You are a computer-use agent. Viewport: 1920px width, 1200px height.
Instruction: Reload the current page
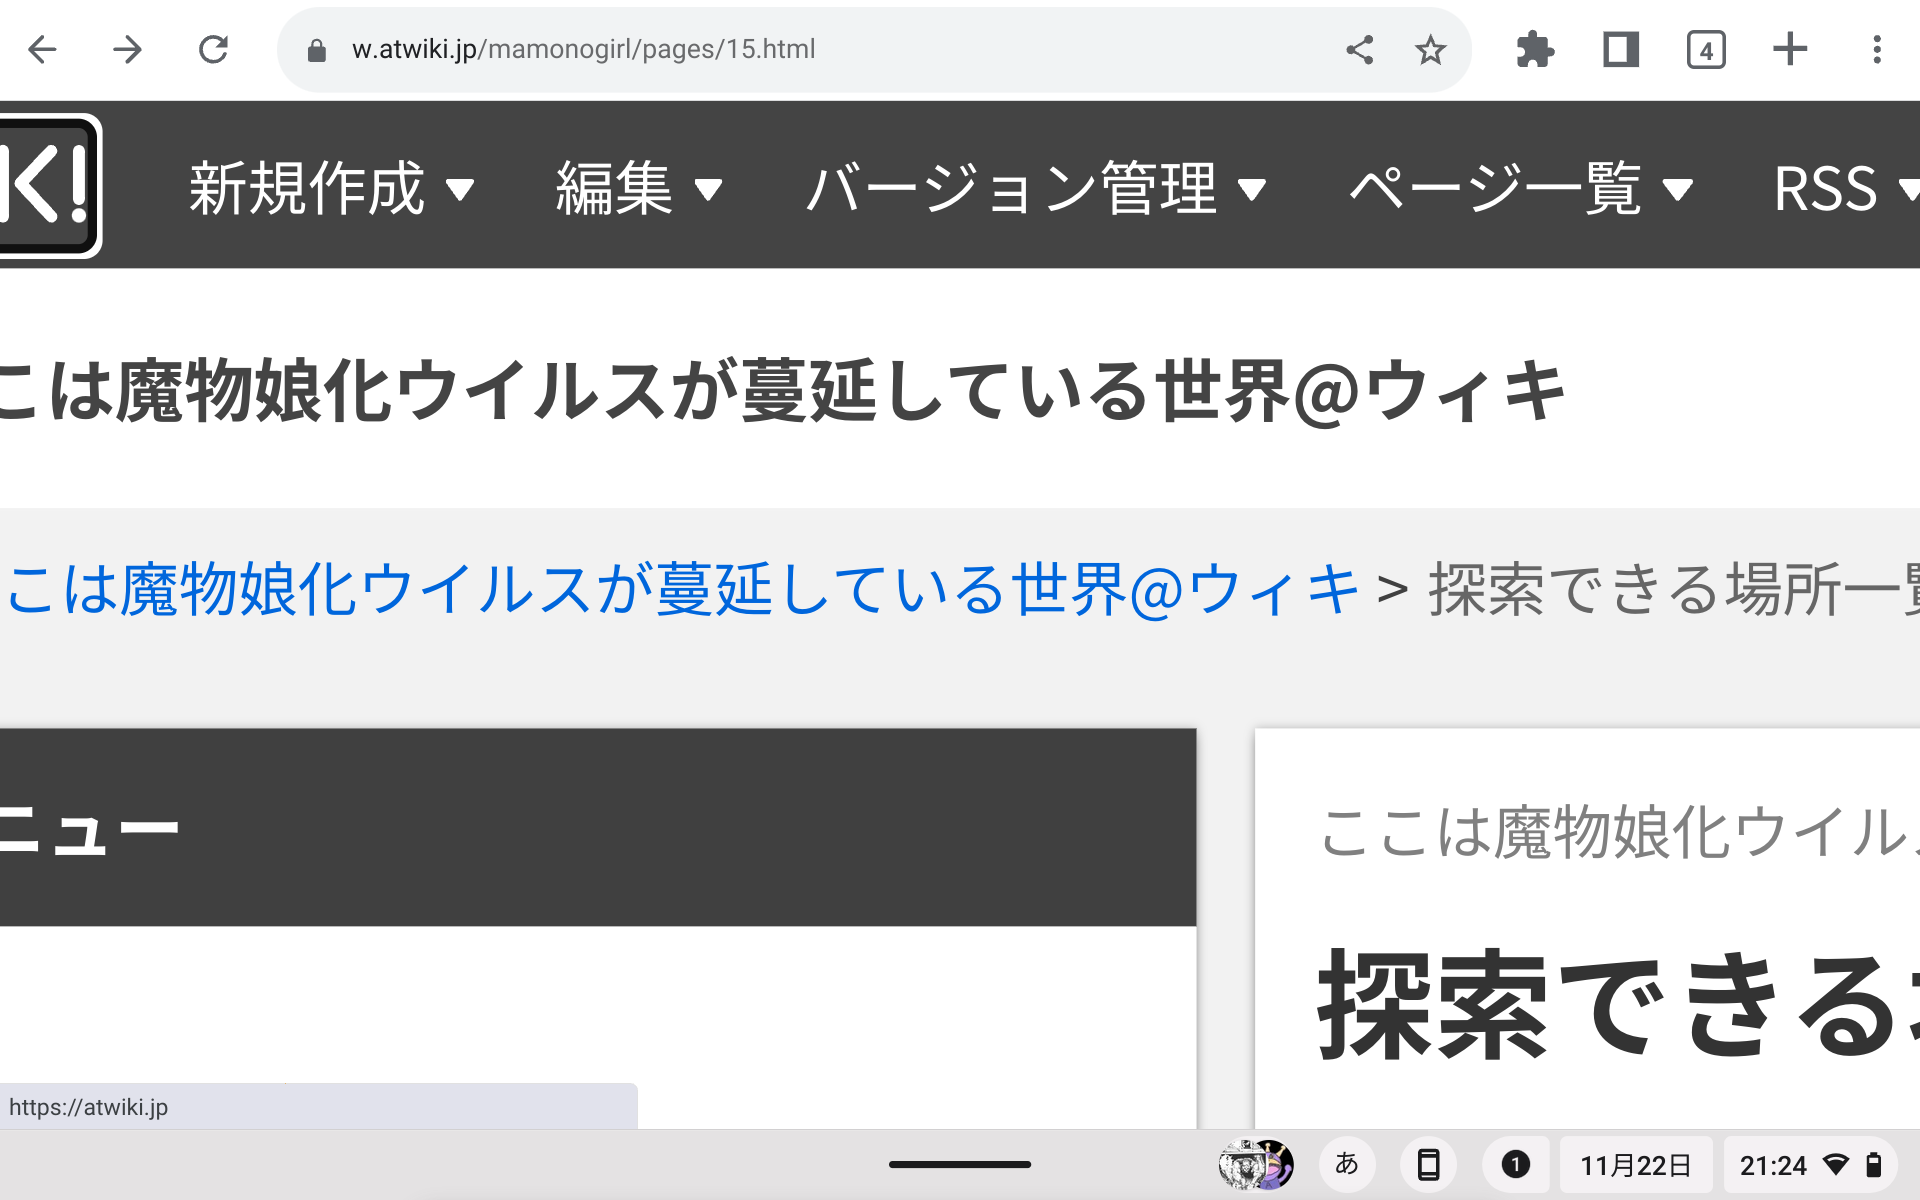(x=213, y=49)
